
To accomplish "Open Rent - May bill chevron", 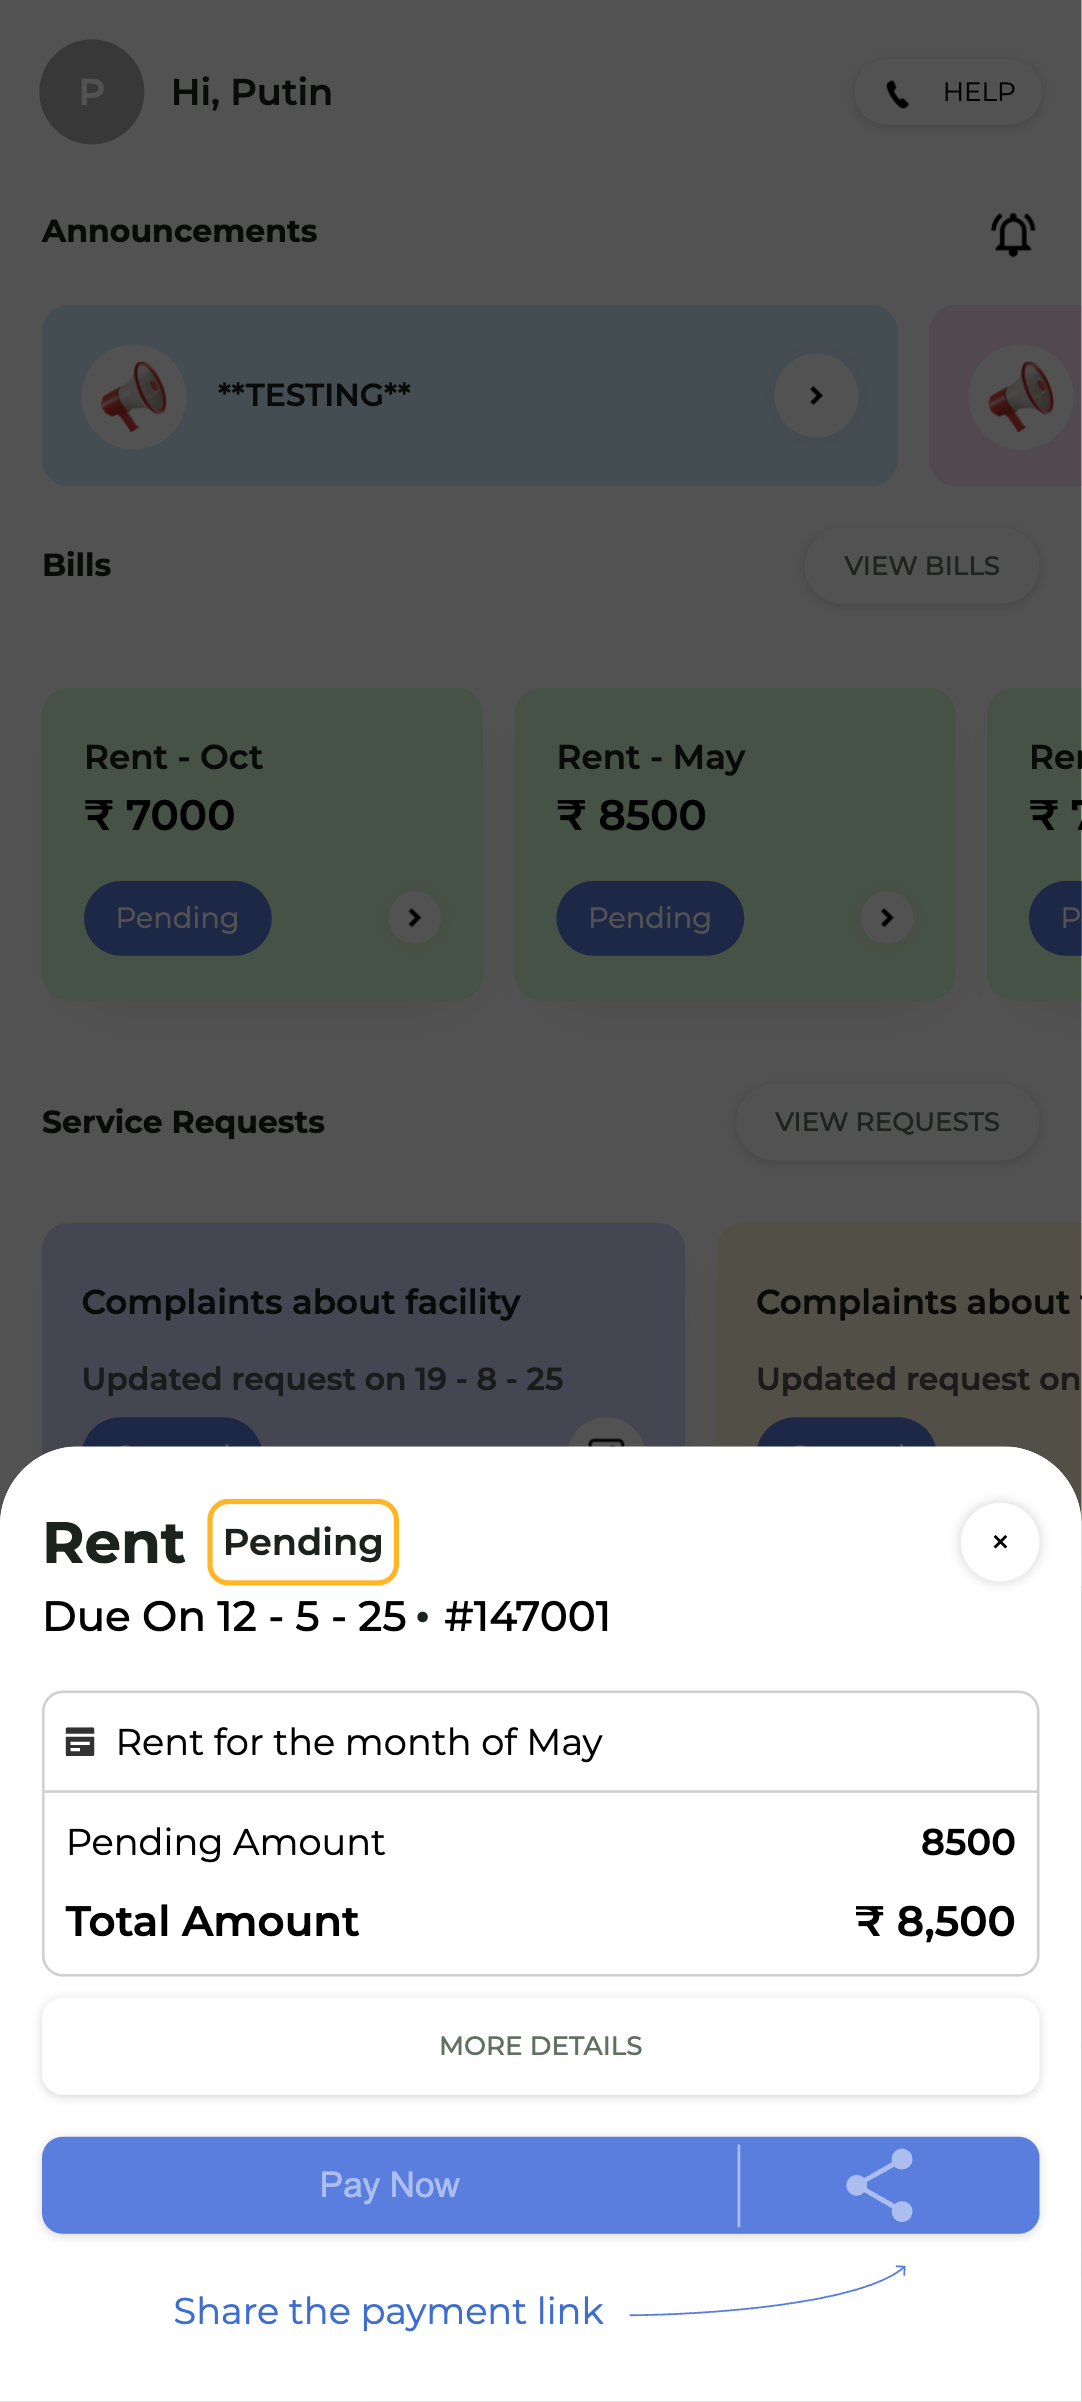I will coord(887,918).
